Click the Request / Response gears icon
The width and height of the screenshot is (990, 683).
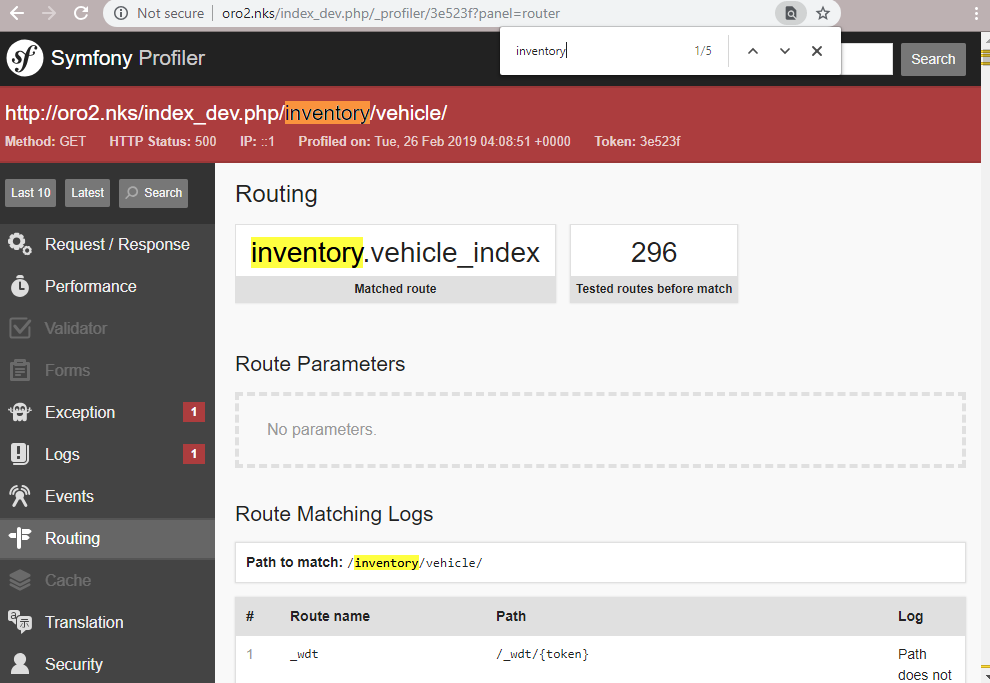click(x=20, y=245)
